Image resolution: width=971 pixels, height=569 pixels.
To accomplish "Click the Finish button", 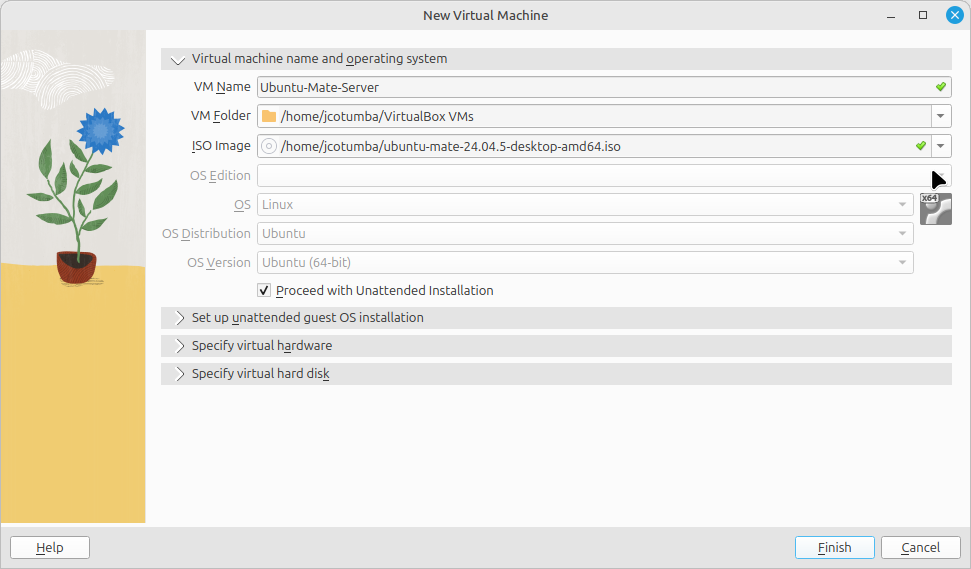I will [x=835, y=547].
